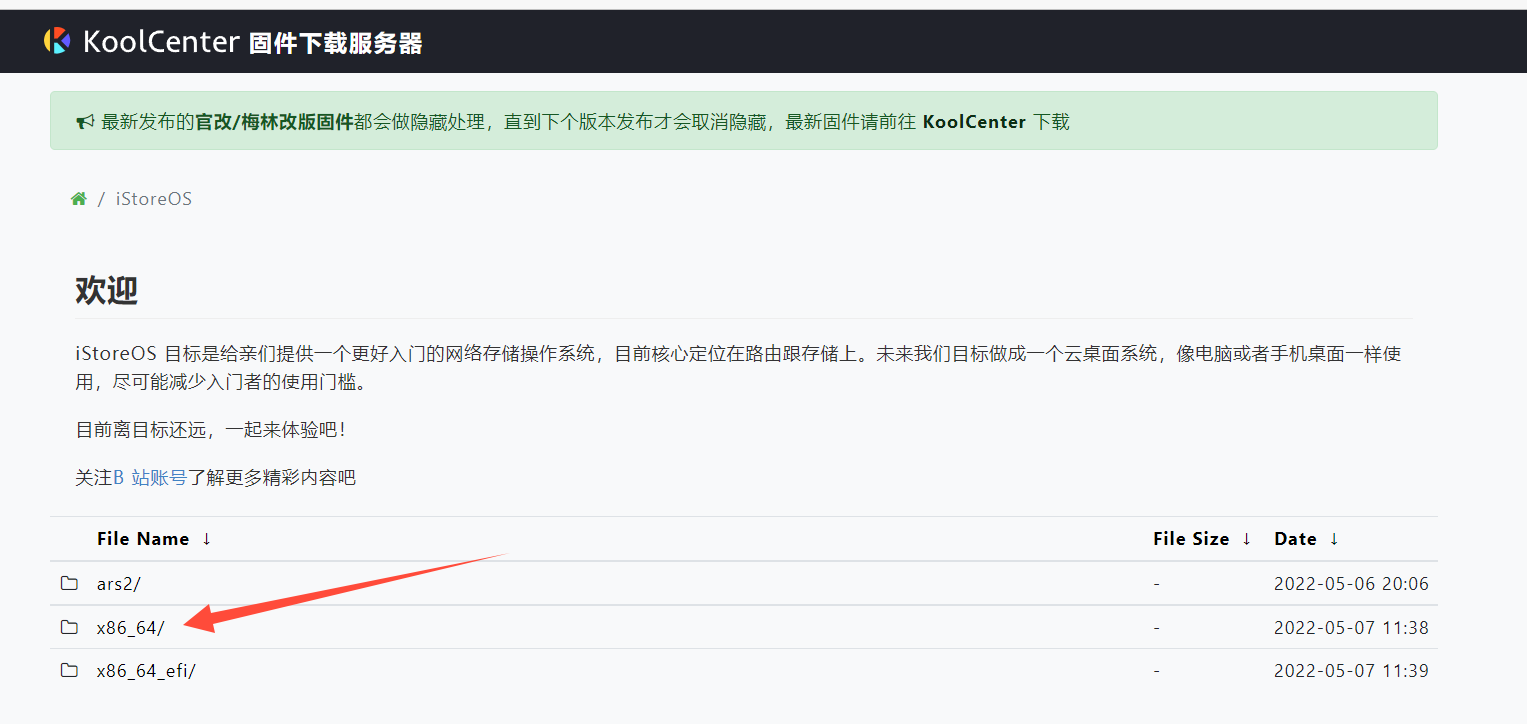Sort by File Size column header

[x=1191, y=539]
